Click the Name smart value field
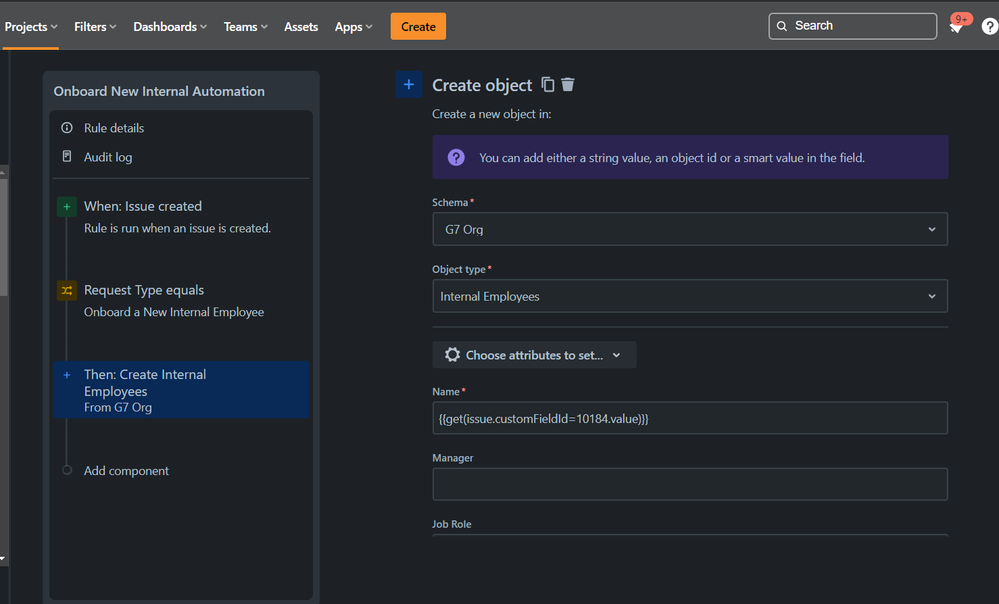Screen dimensions: 999x604 point(690,419)
